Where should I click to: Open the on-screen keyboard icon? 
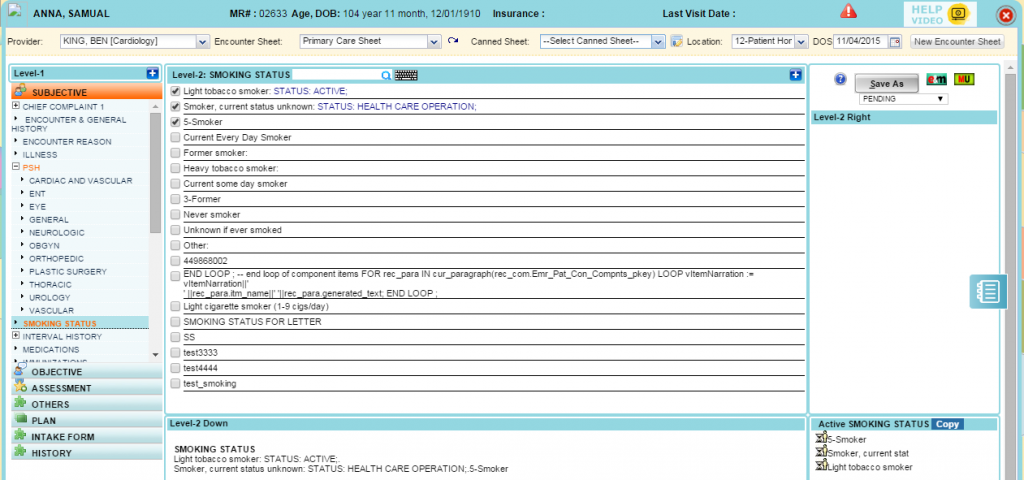click(406, 75)
